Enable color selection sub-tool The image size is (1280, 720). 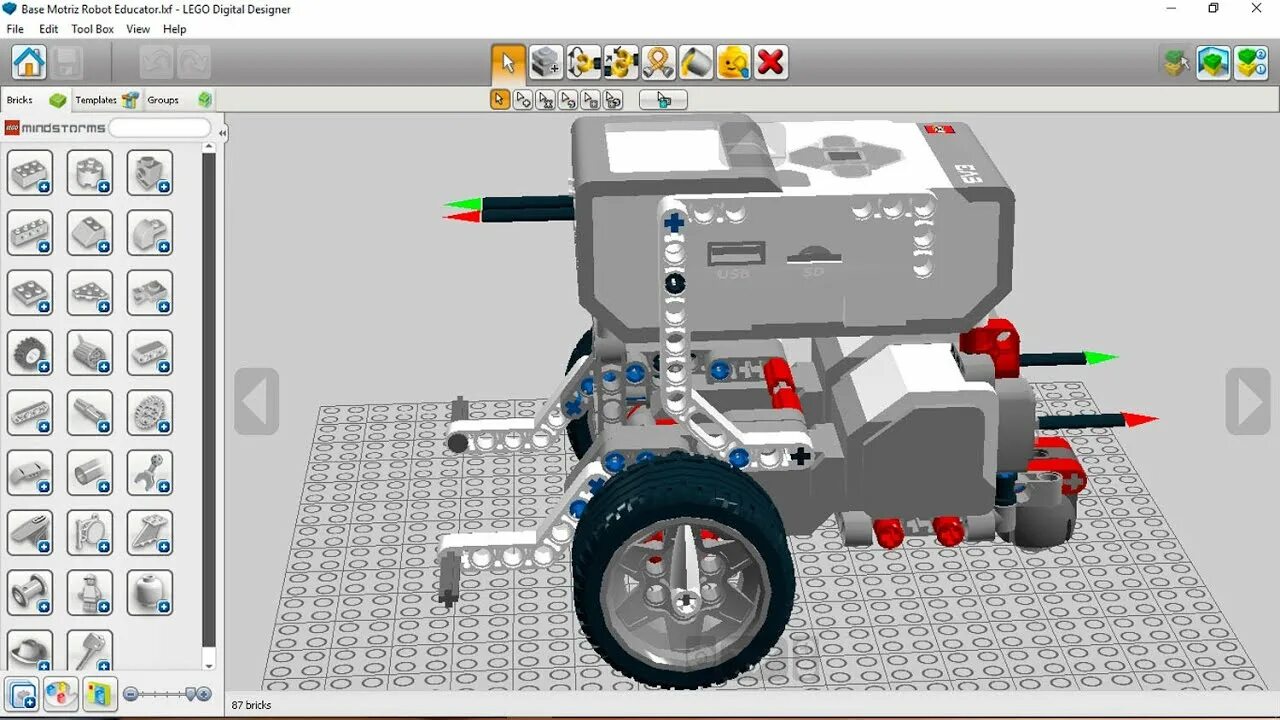pos(568,100)
